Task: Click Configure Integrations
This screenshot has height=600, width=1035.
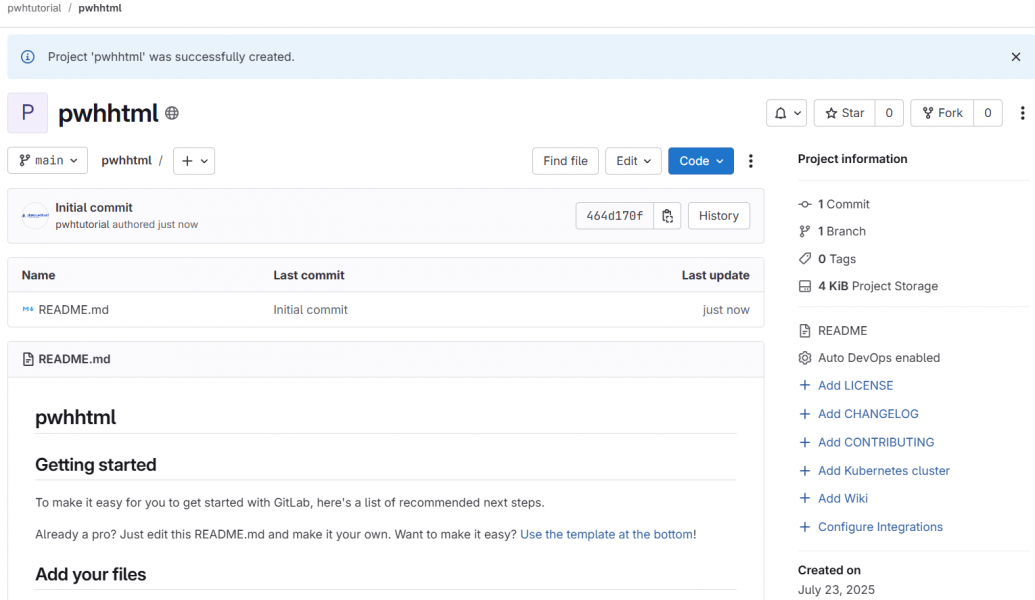Action: [x=881, y=527]
